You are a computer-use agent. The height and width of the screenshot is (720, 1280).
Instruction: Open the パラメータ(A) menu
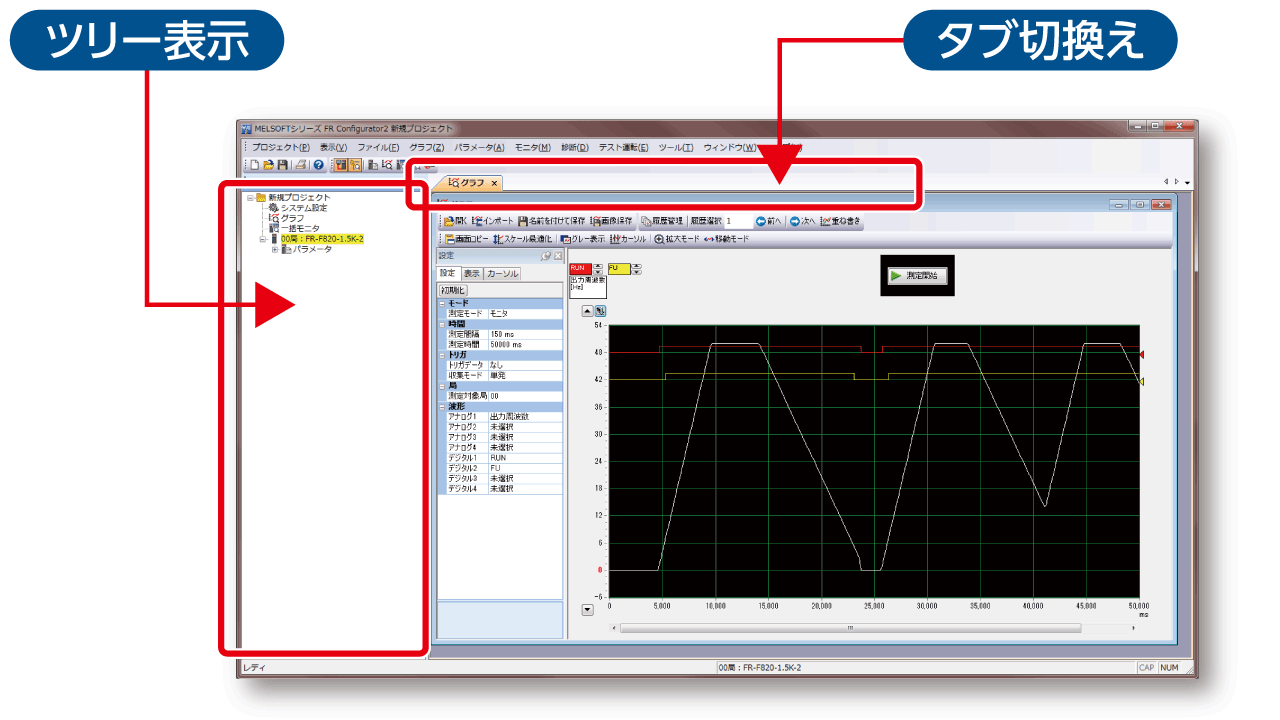pos(479,147)
